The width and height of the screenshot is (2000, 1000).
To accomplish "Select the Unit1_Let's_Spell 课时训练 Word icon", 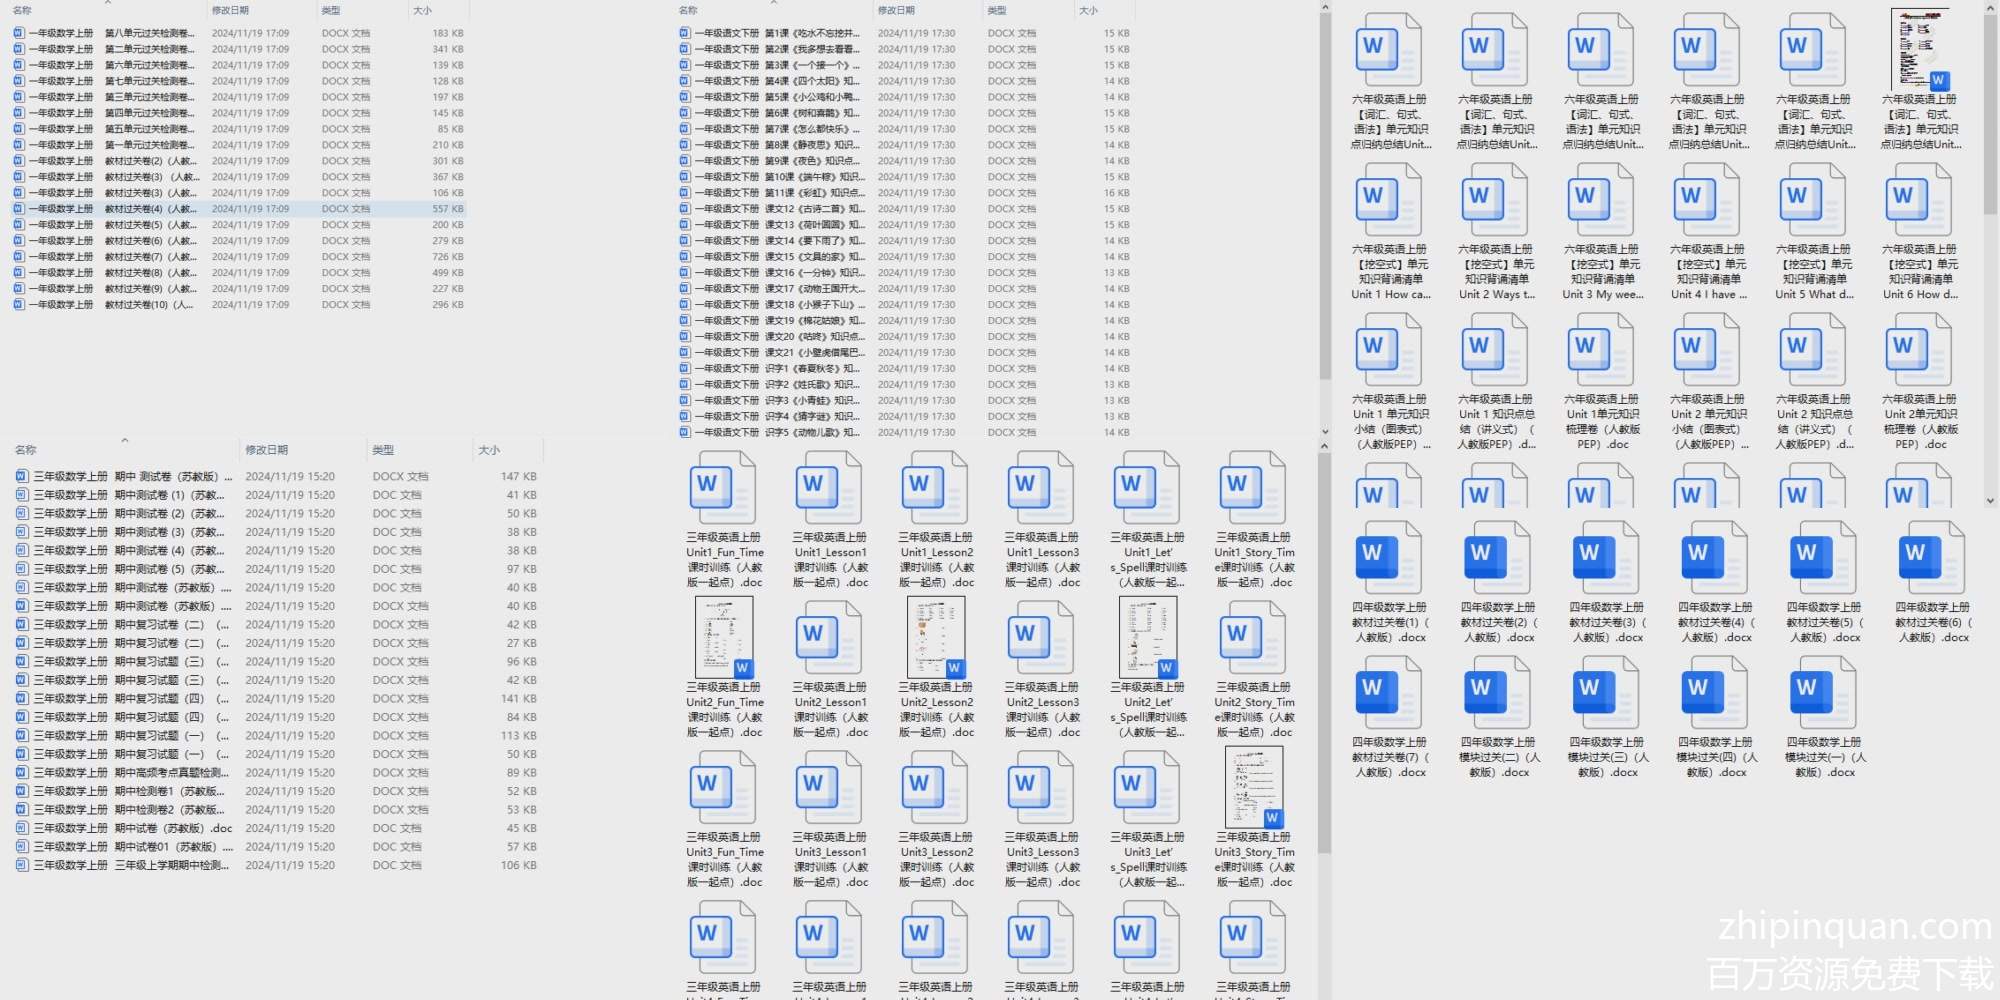I will [x=1147, y=487].
